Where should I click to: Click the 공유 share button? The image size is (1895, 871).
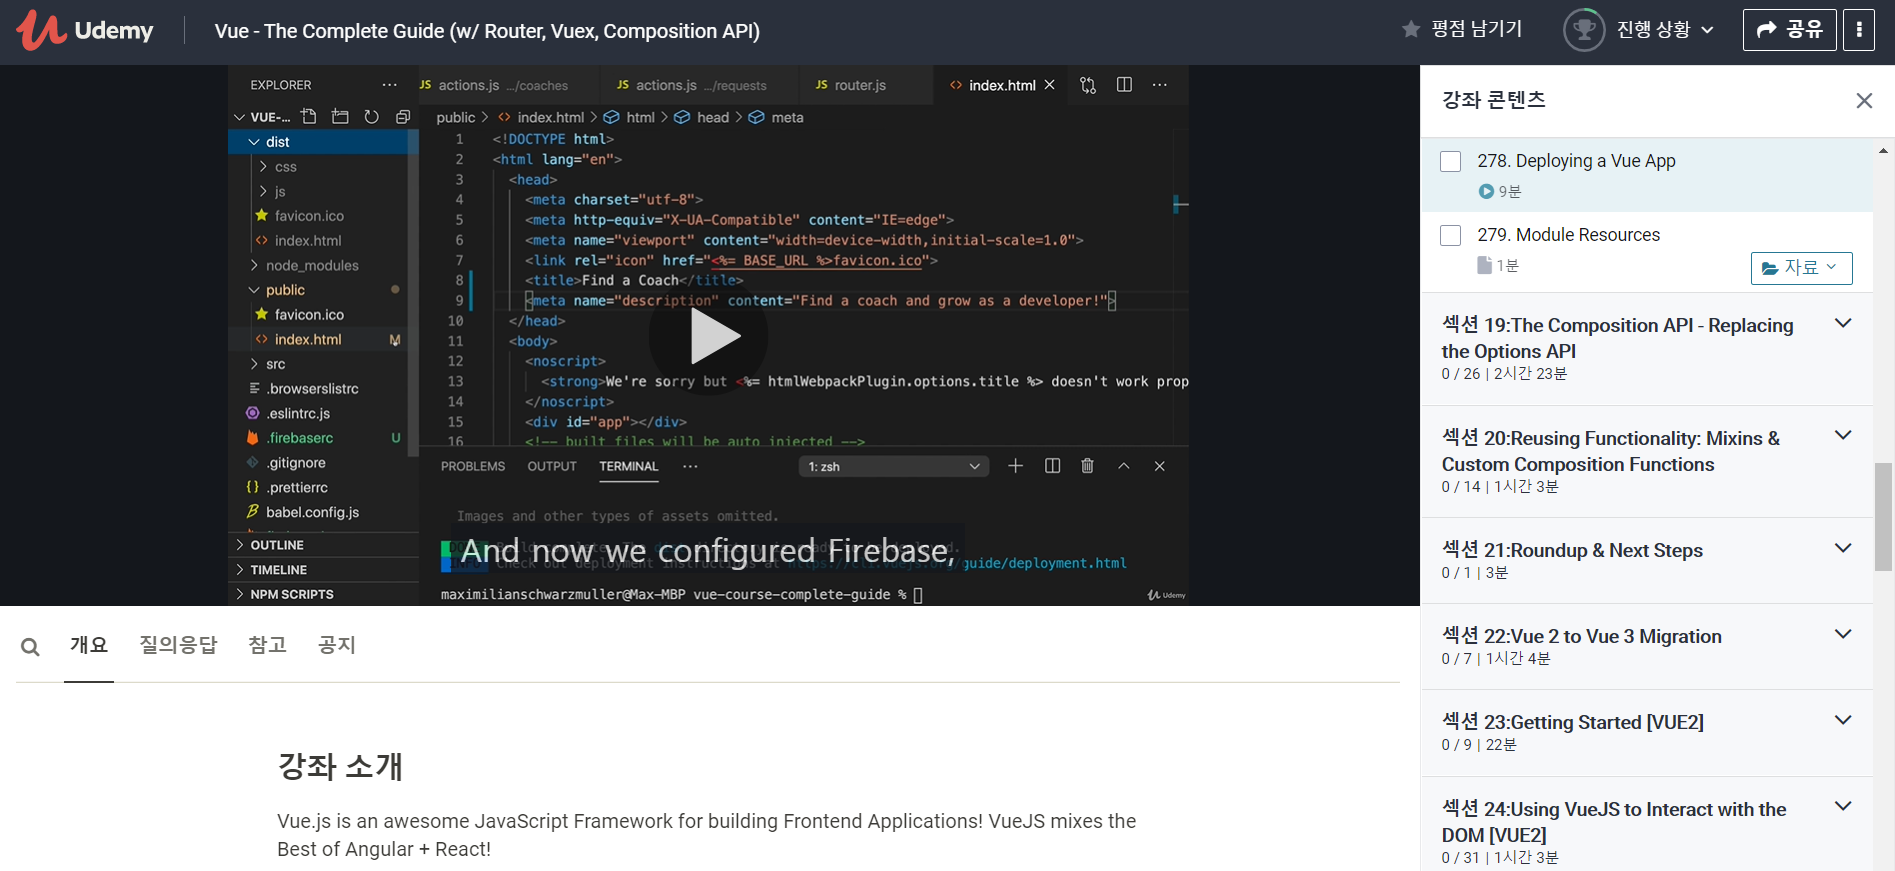[x=1789, y=30]
